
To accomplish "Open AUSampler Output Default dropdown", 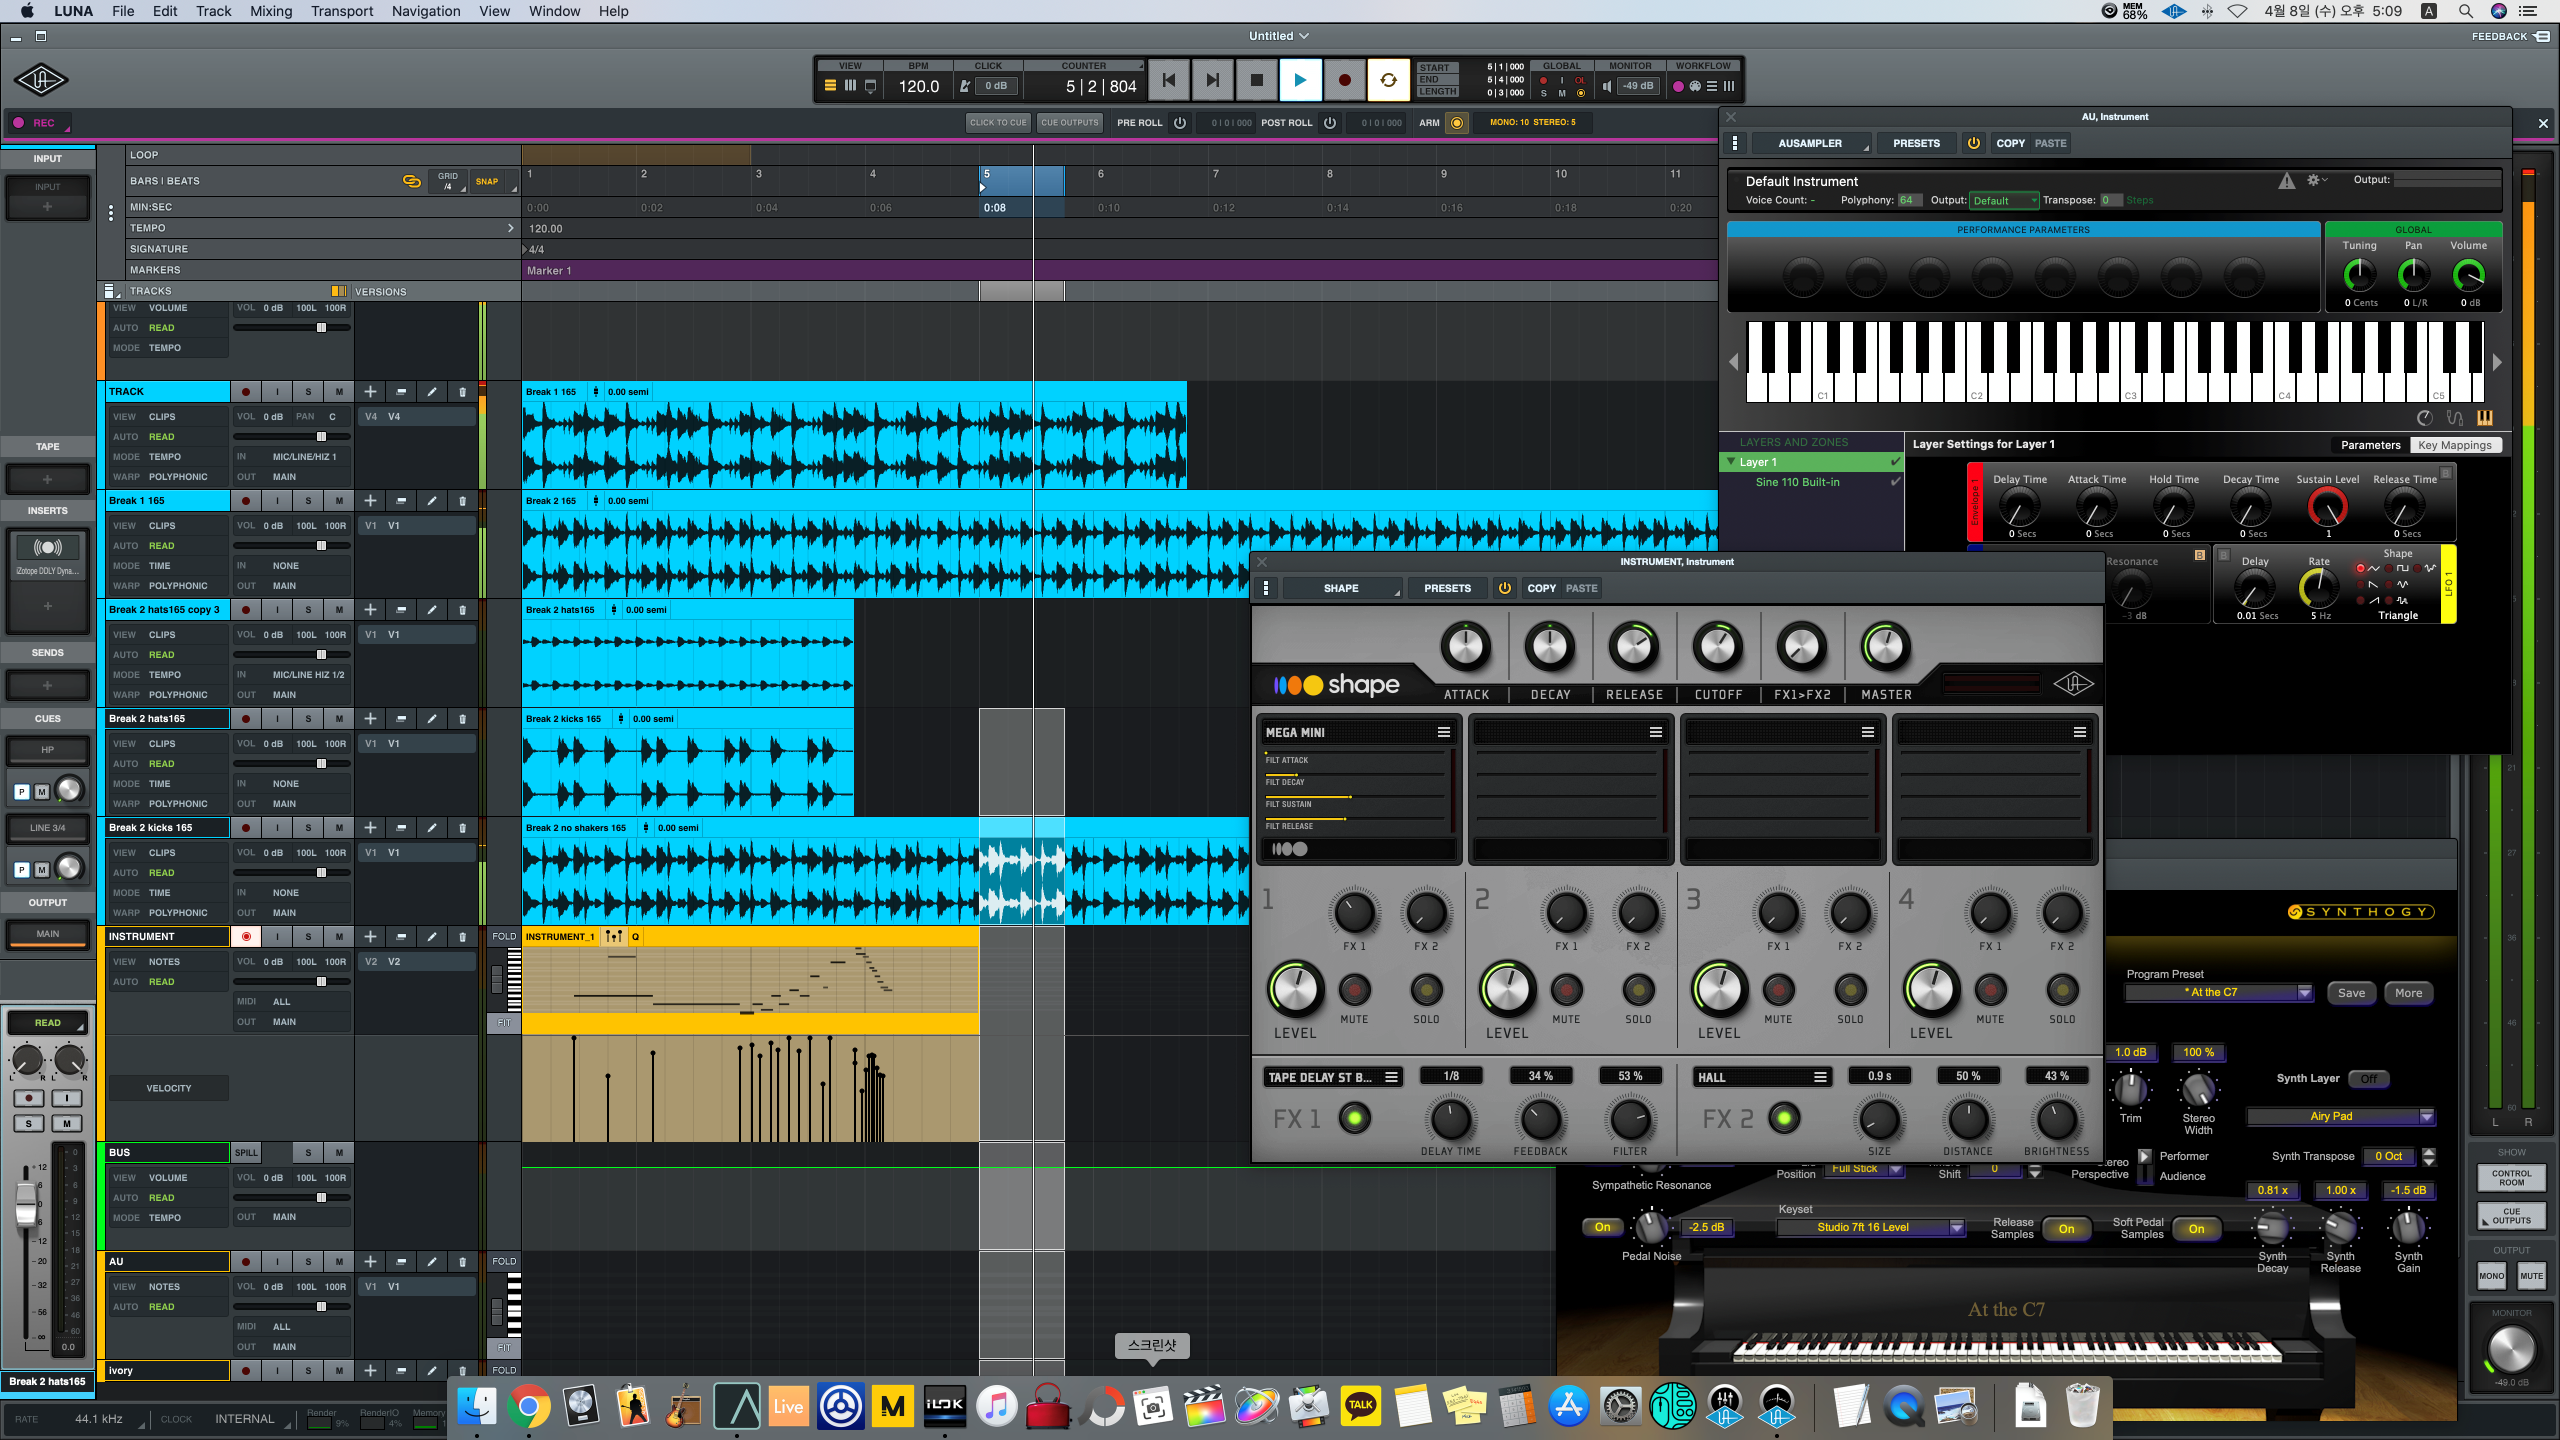I will pyautogui.click(x=2003, y=200).
